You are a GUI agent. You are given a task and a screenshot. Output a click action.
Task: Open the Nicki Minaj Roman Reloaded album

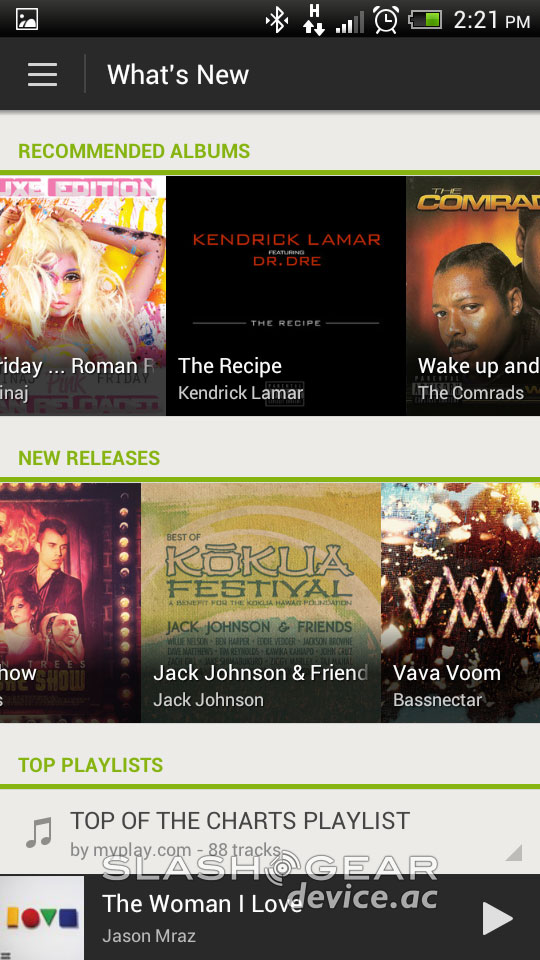83,296
